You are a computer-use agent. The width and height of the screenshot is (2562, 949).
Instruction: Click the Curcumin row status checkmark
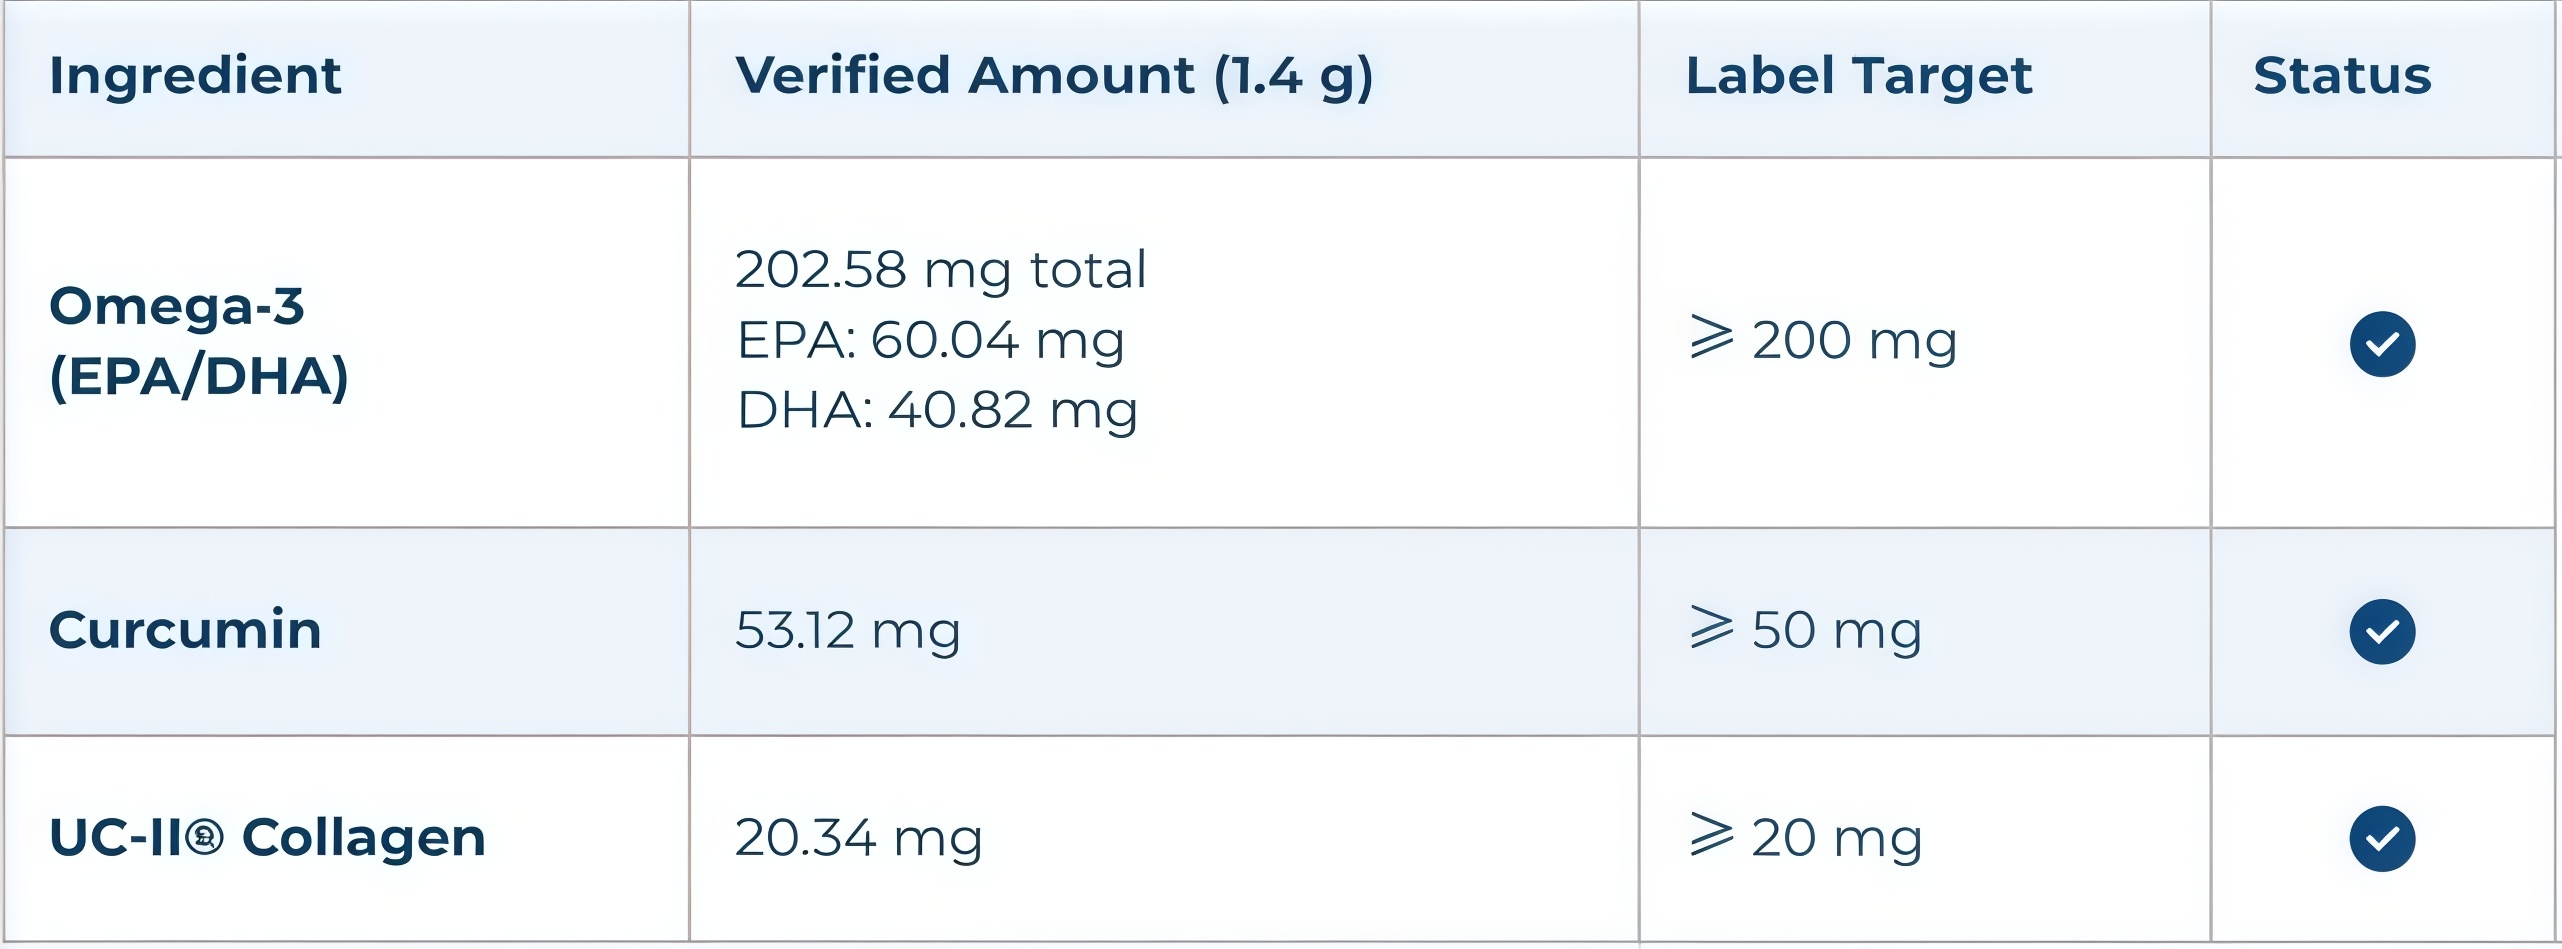(2382, 632)
